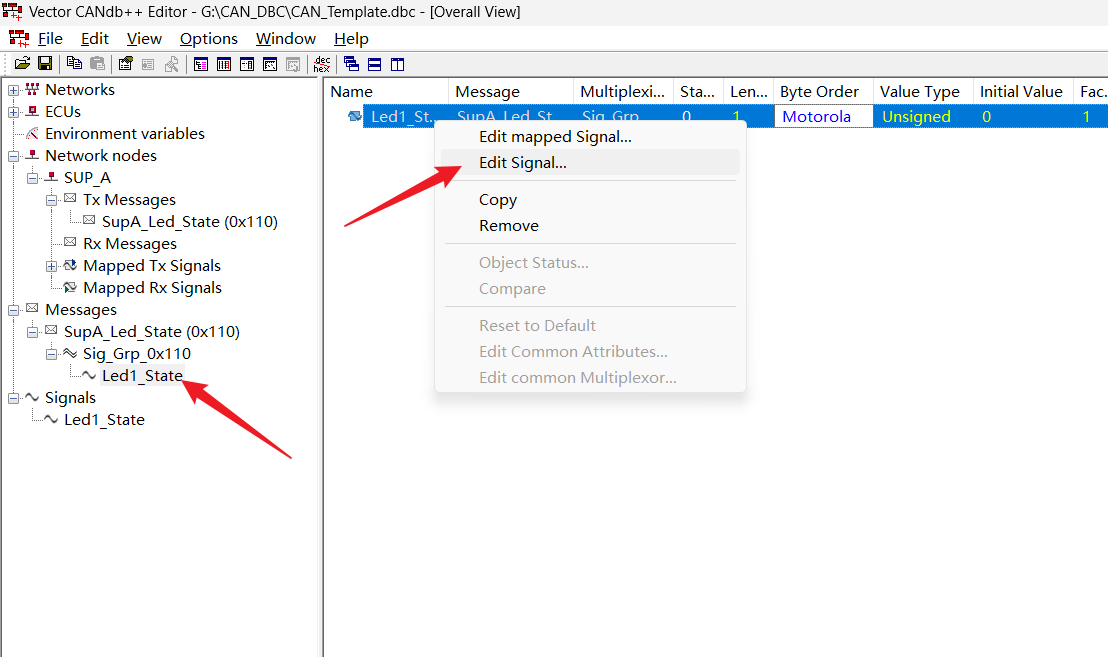Expand the ECUs tree node

13,112
